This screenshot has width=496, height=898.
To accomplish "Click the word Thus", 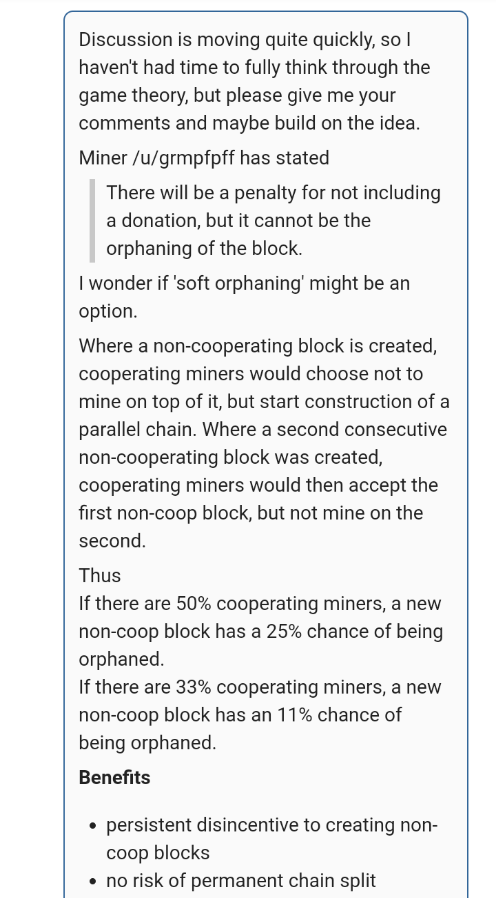I will click(x=100, y=575).
